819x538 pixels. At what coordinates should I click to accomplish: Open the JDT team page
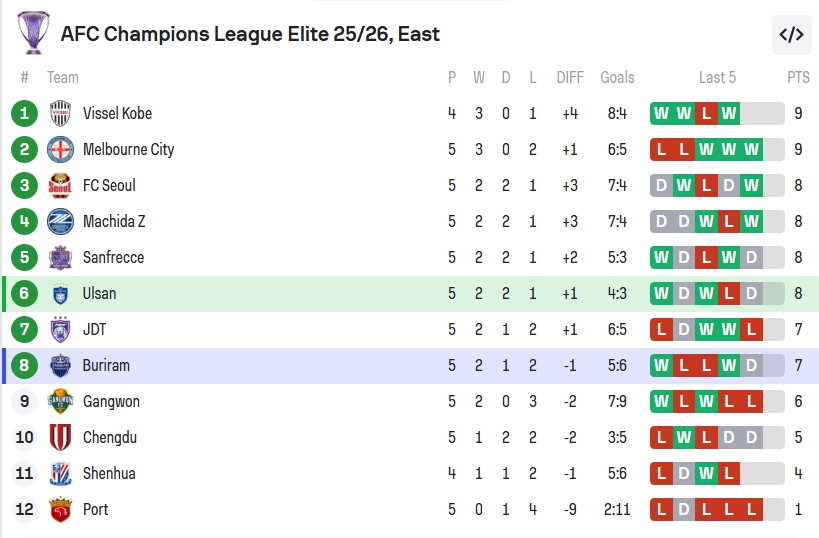[x=94, y=330]
